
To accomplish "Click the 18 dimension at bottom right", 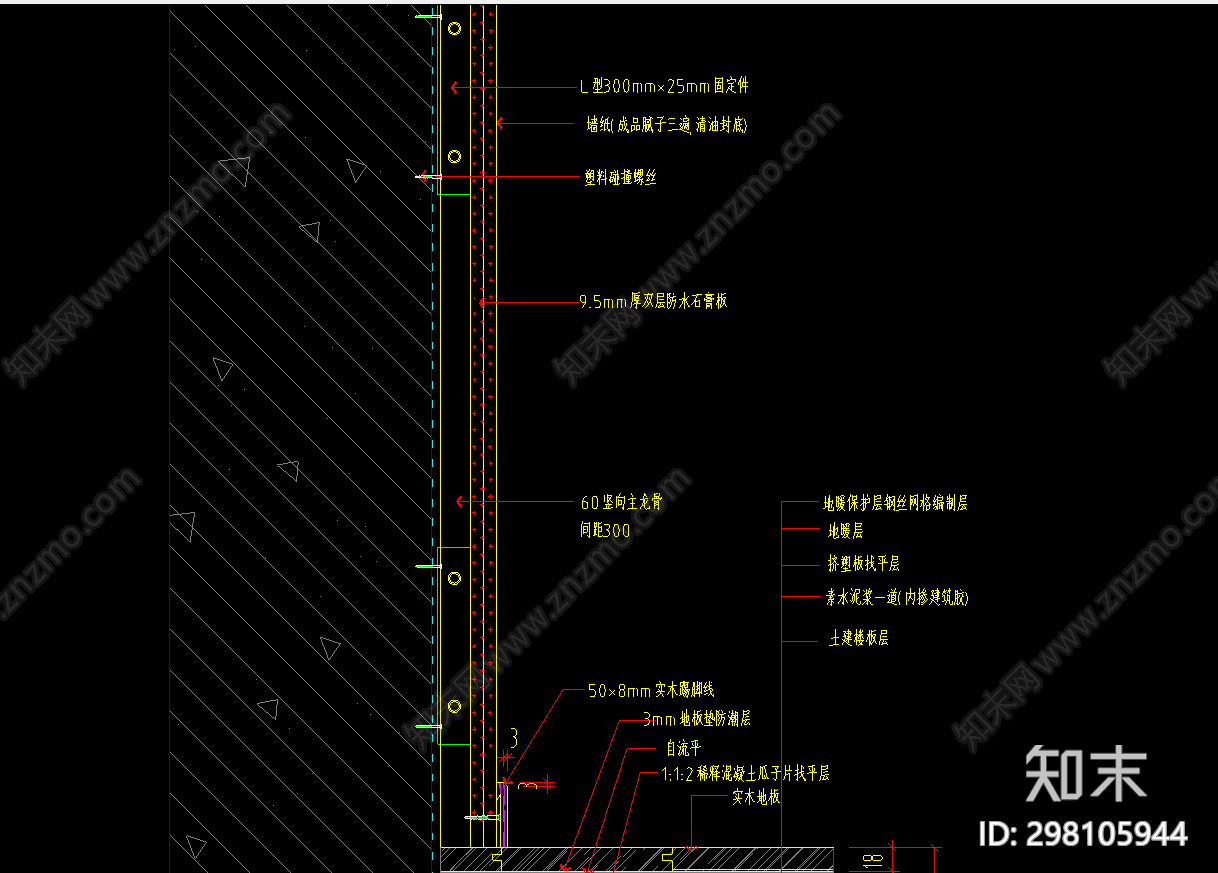I will 873,858.
